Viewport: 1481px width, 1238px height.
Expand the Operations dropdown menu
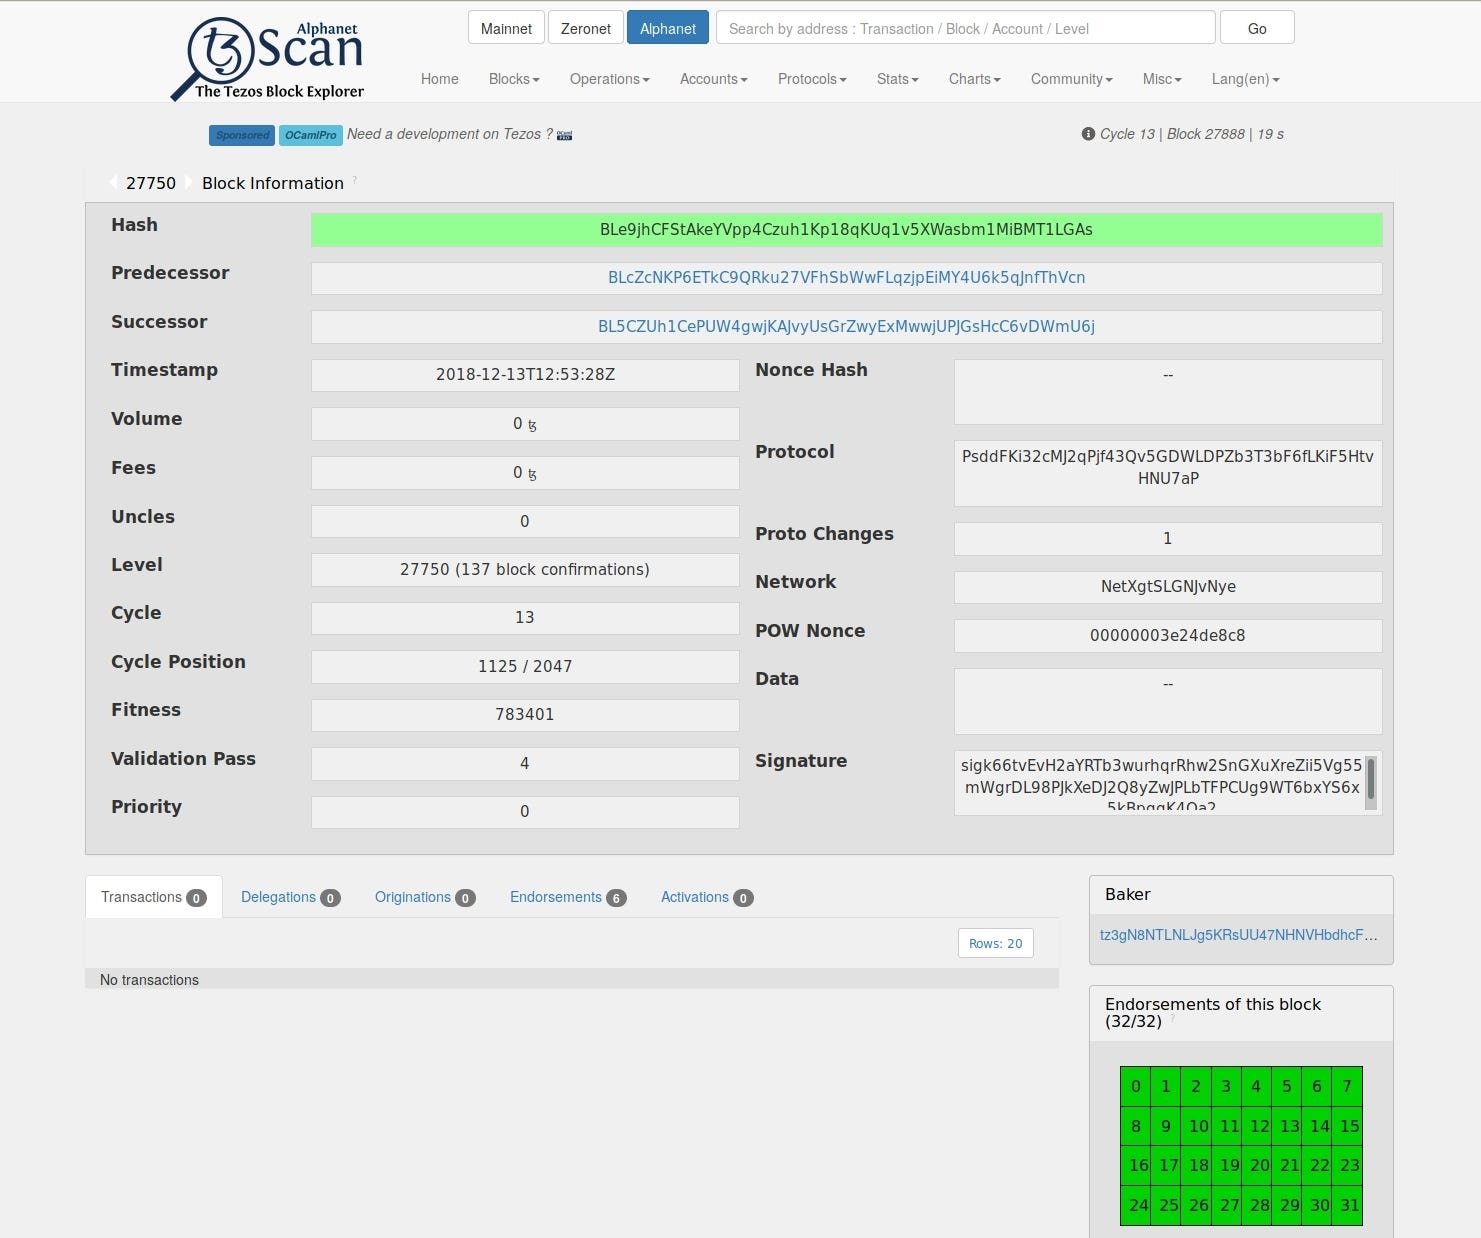609,79
